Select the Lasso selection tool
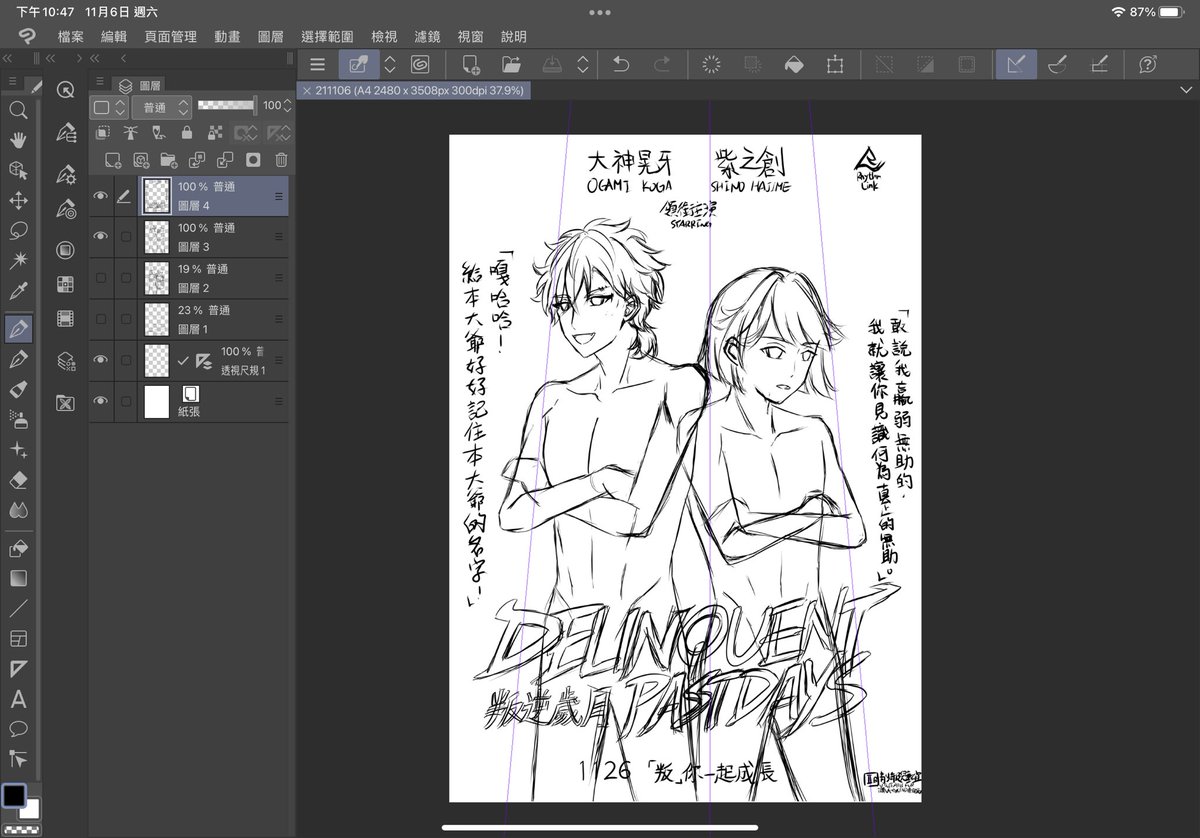 [18, 230]
